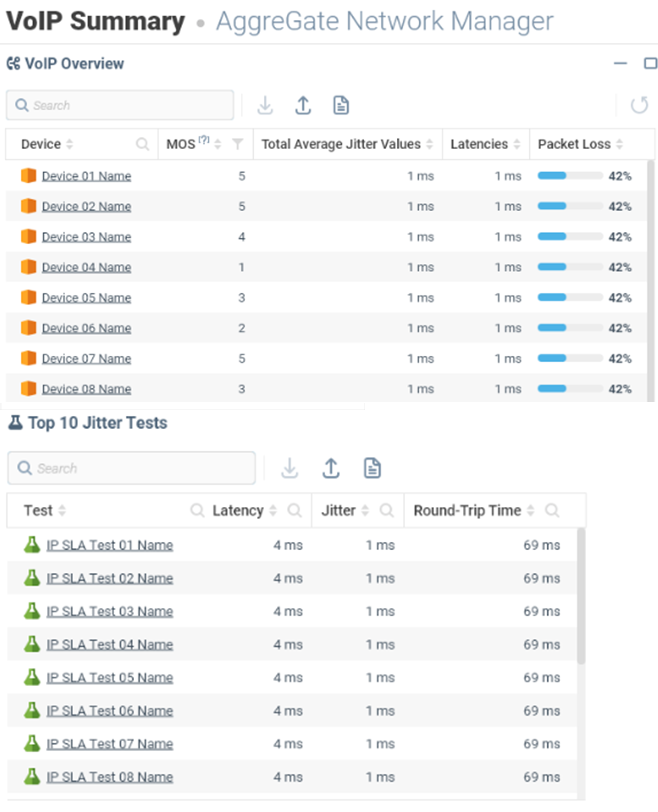
Task: Open IP SLA Test 04 Name link
Action: click(x=110, y=645)
